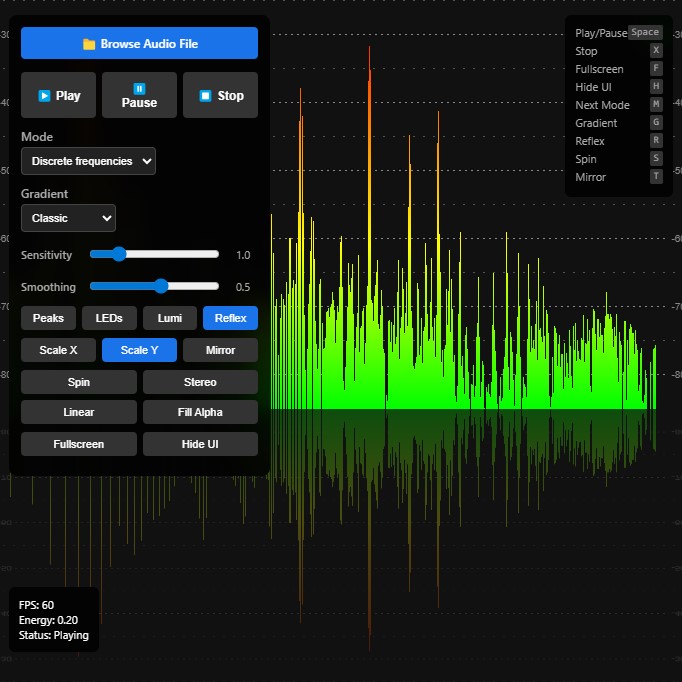
Task: Click the Energy: 0.20 readout
Action: coord(48,620)
